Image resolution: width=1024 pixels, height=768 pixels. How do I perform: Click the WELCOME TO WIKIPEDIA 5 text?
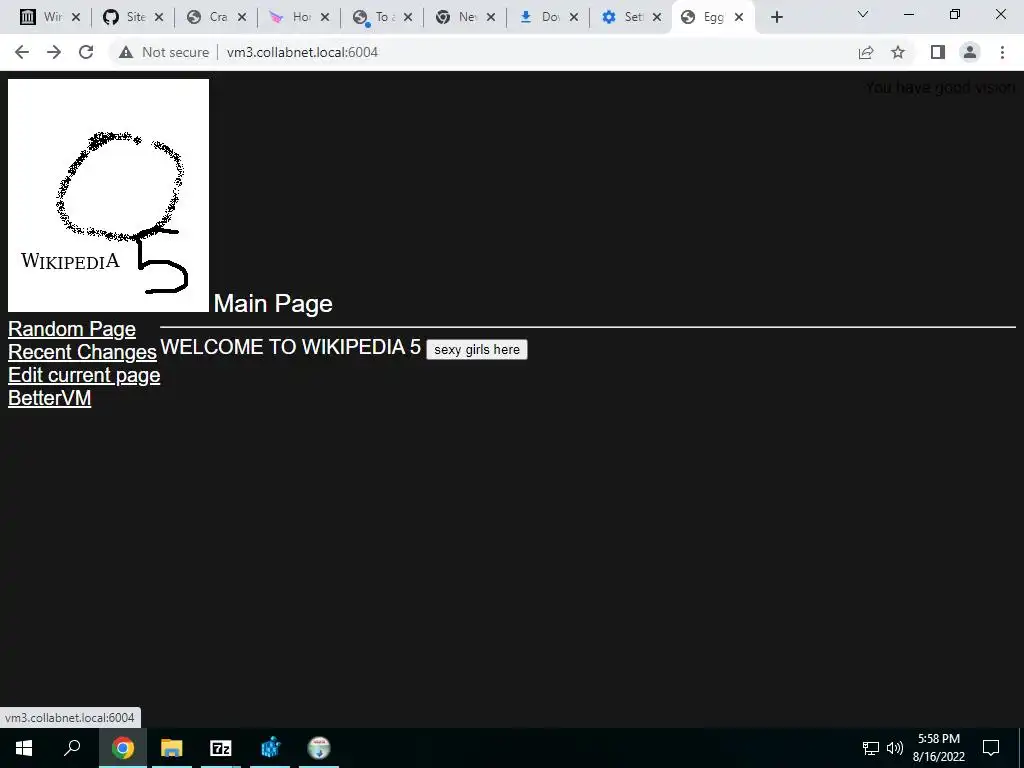291,347
